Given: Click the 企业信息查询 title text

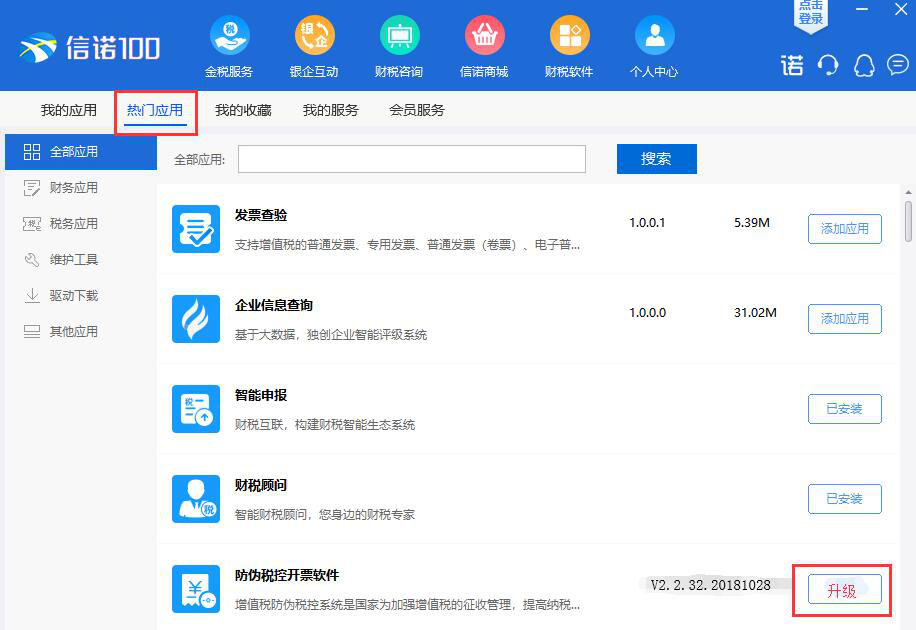Looking at the screenshot, I should (x=274, y=305).
